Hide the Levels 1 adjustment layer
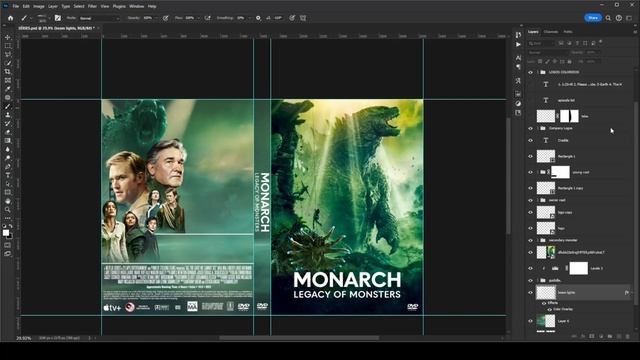 (x=531, y=268)
